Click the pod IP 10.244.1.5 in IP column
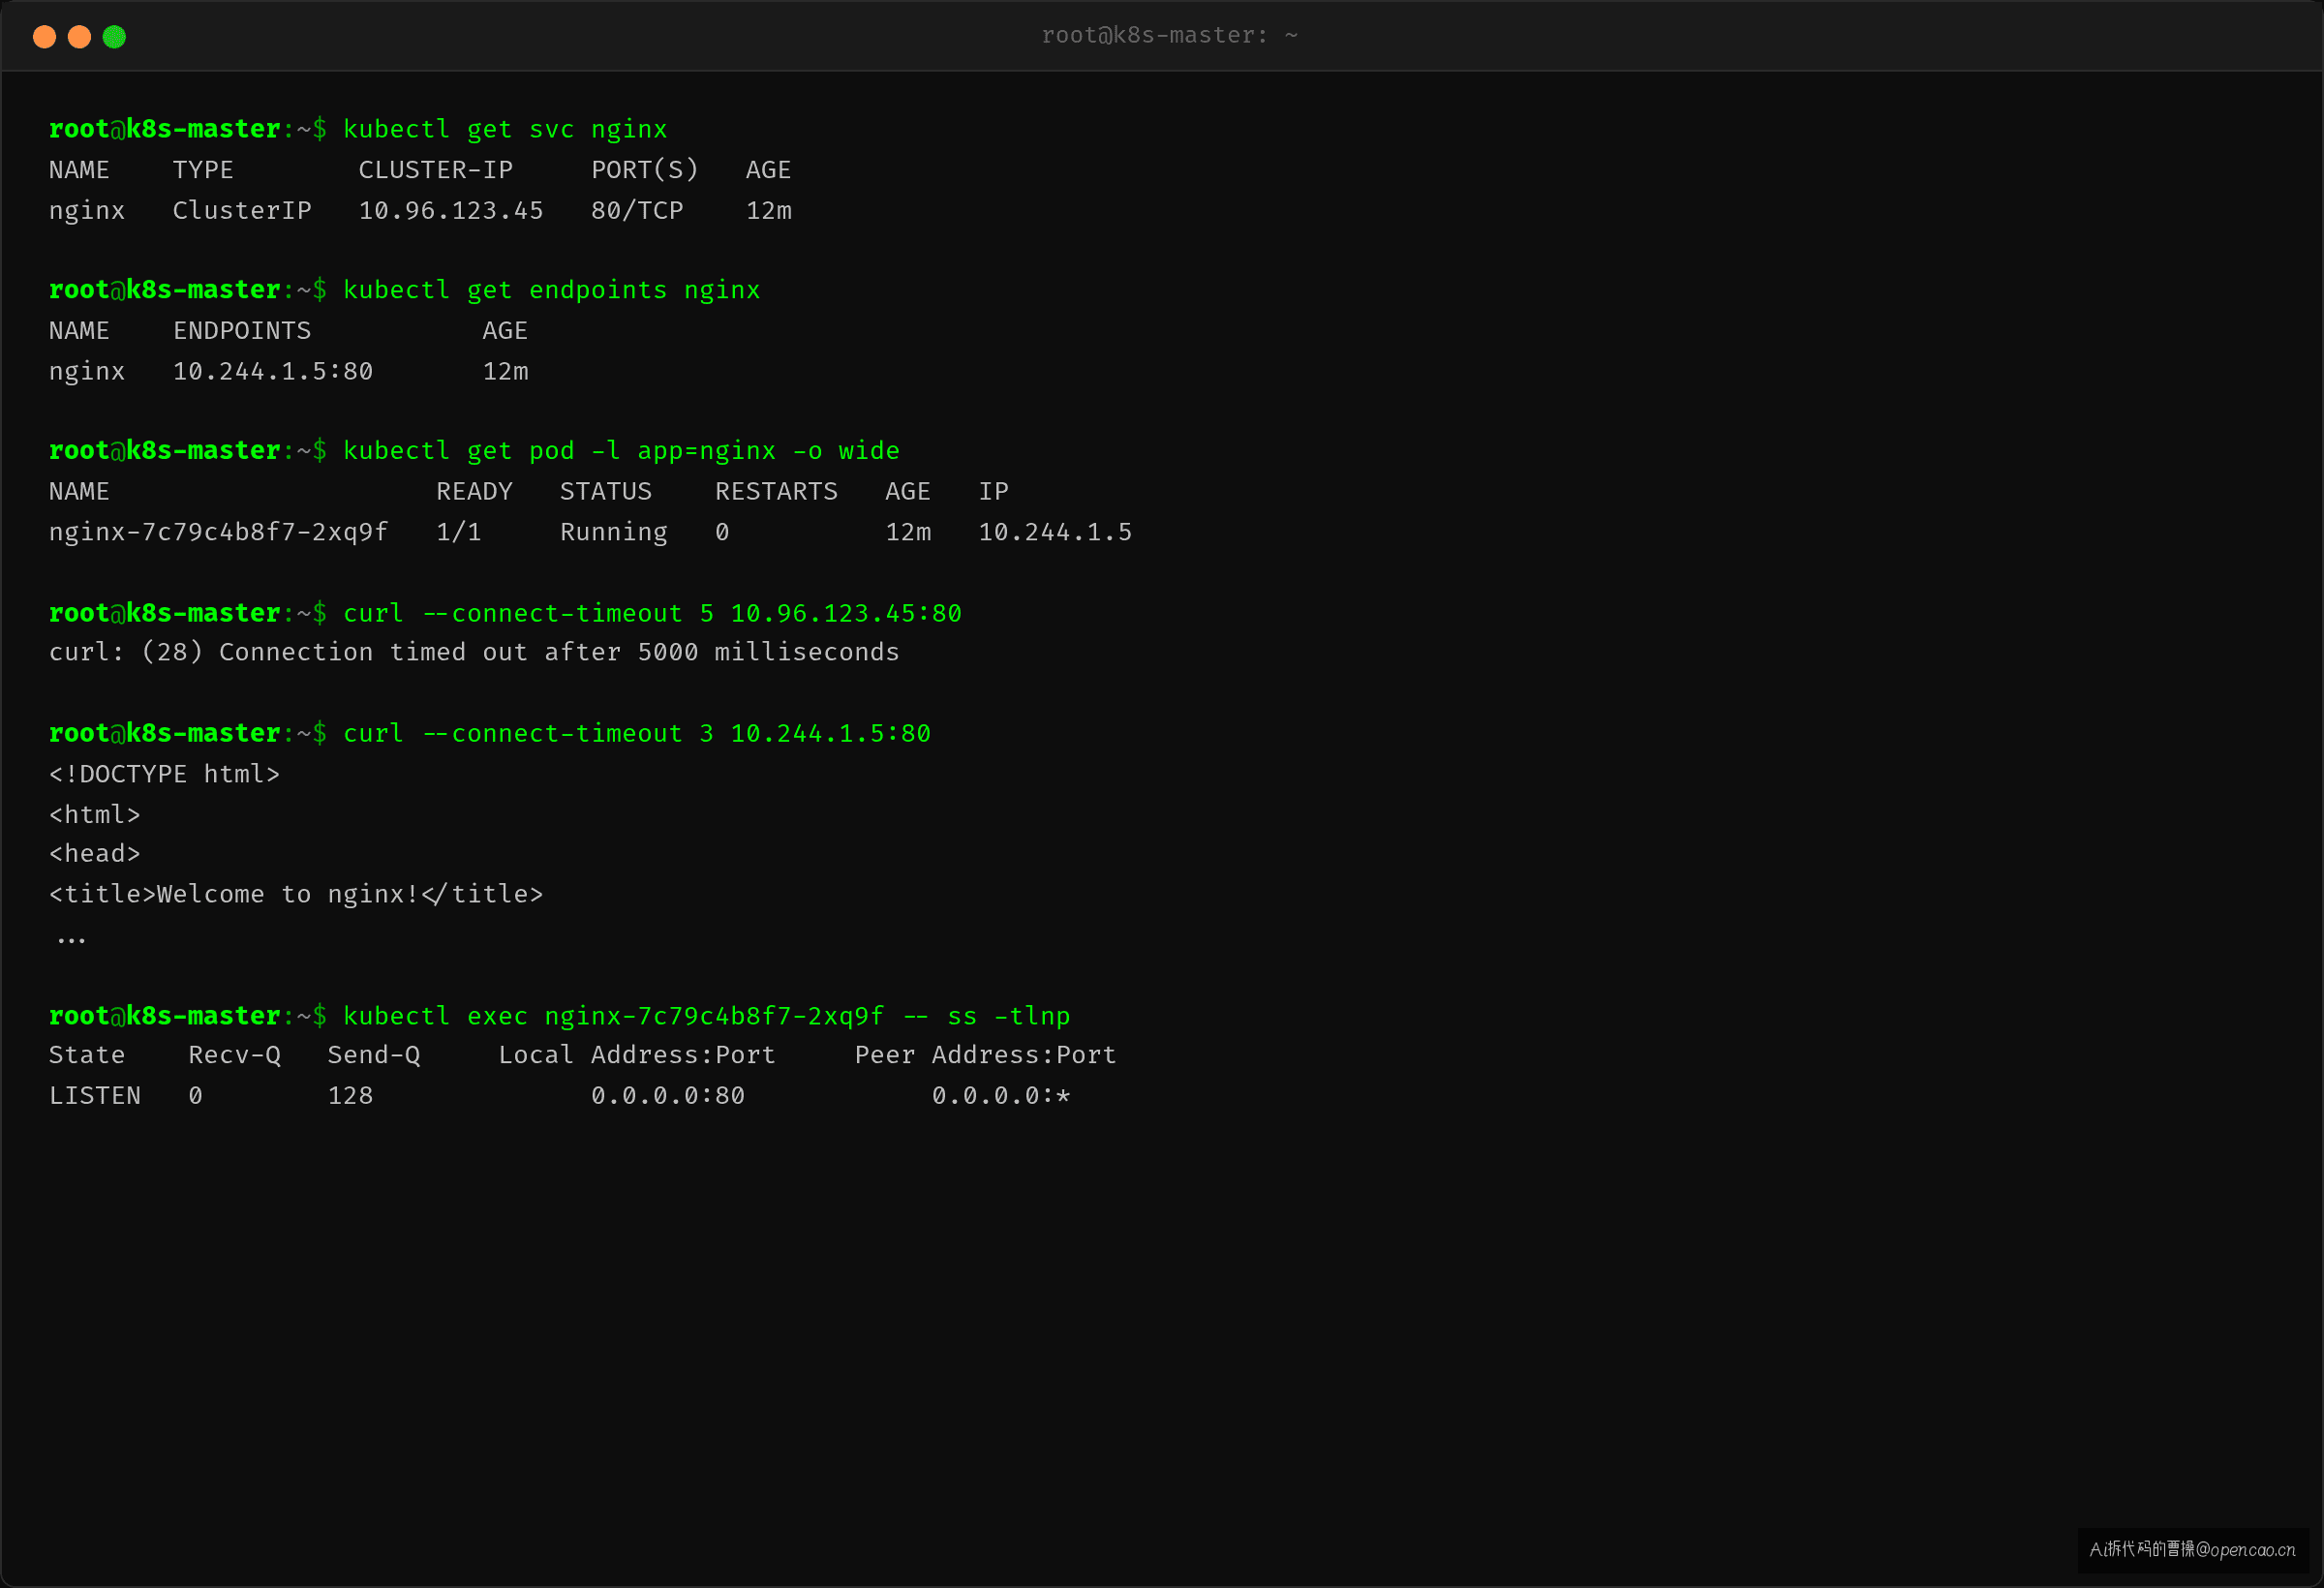 1055,532
